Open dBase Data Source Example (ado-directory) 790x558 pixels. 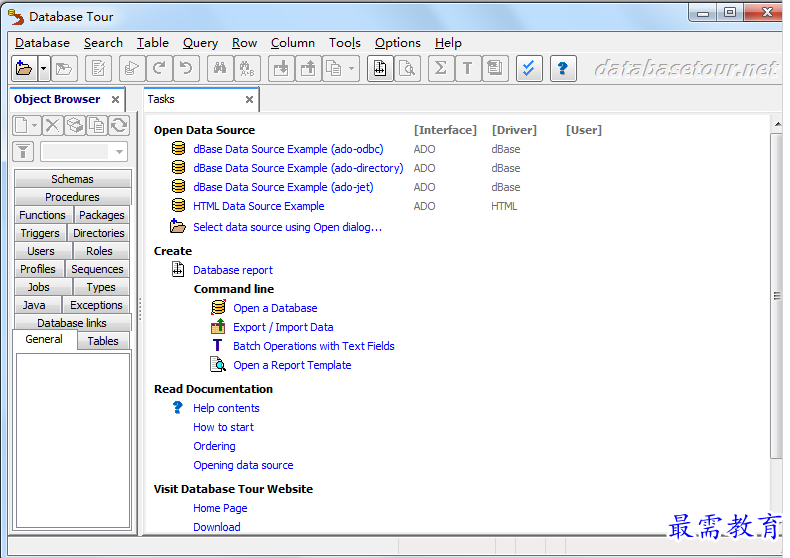pos(298,168)
